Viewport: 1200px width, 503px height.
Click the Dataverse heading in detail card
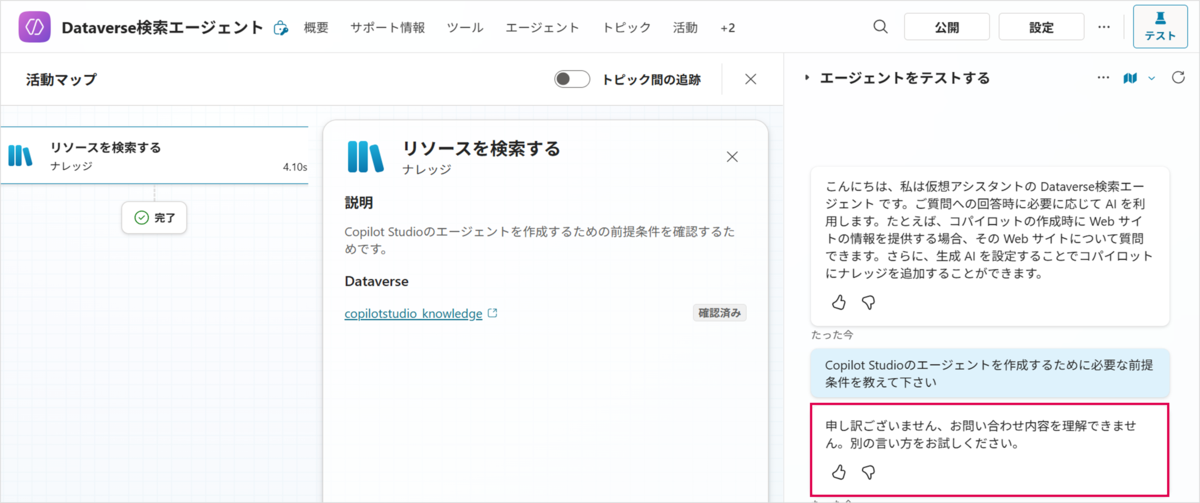tap(376, 282)
